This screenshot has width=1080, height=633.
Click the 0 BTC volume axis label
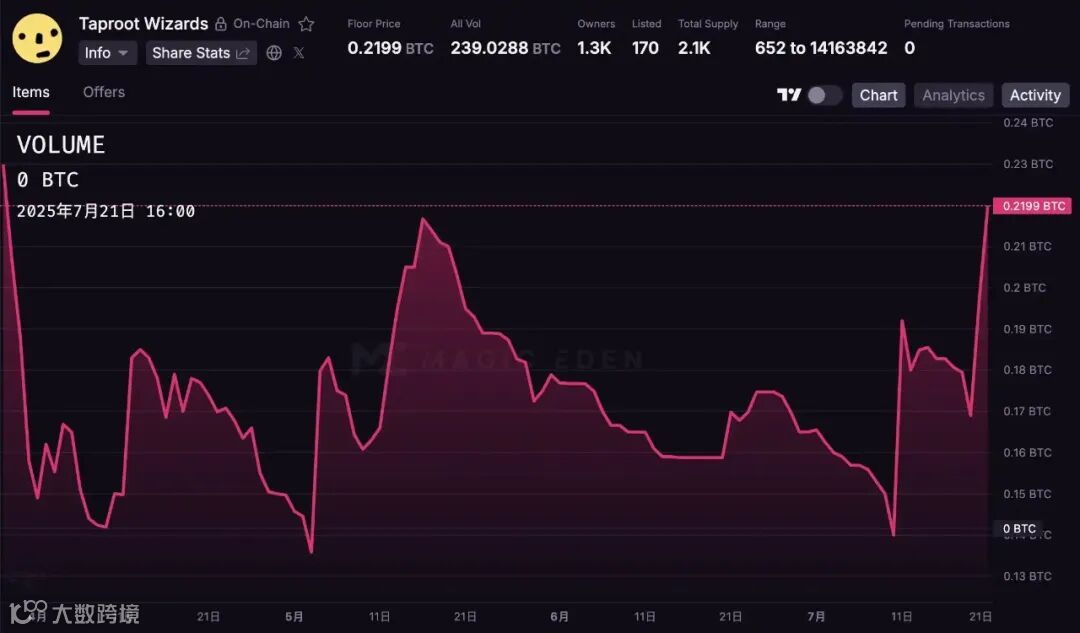(x=1019, y=529)
